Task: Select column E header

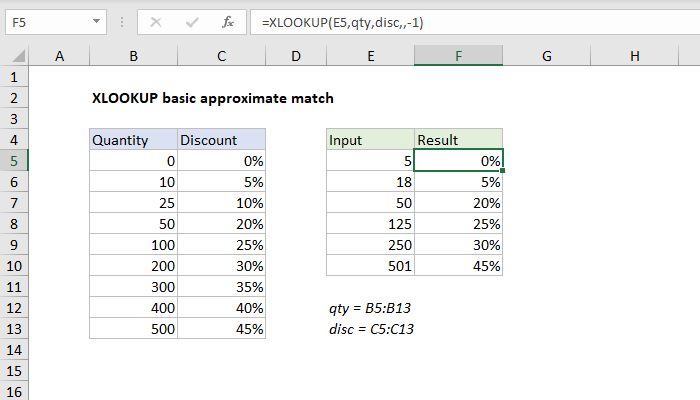Action: pyautogui.click(x=371, y=56)
